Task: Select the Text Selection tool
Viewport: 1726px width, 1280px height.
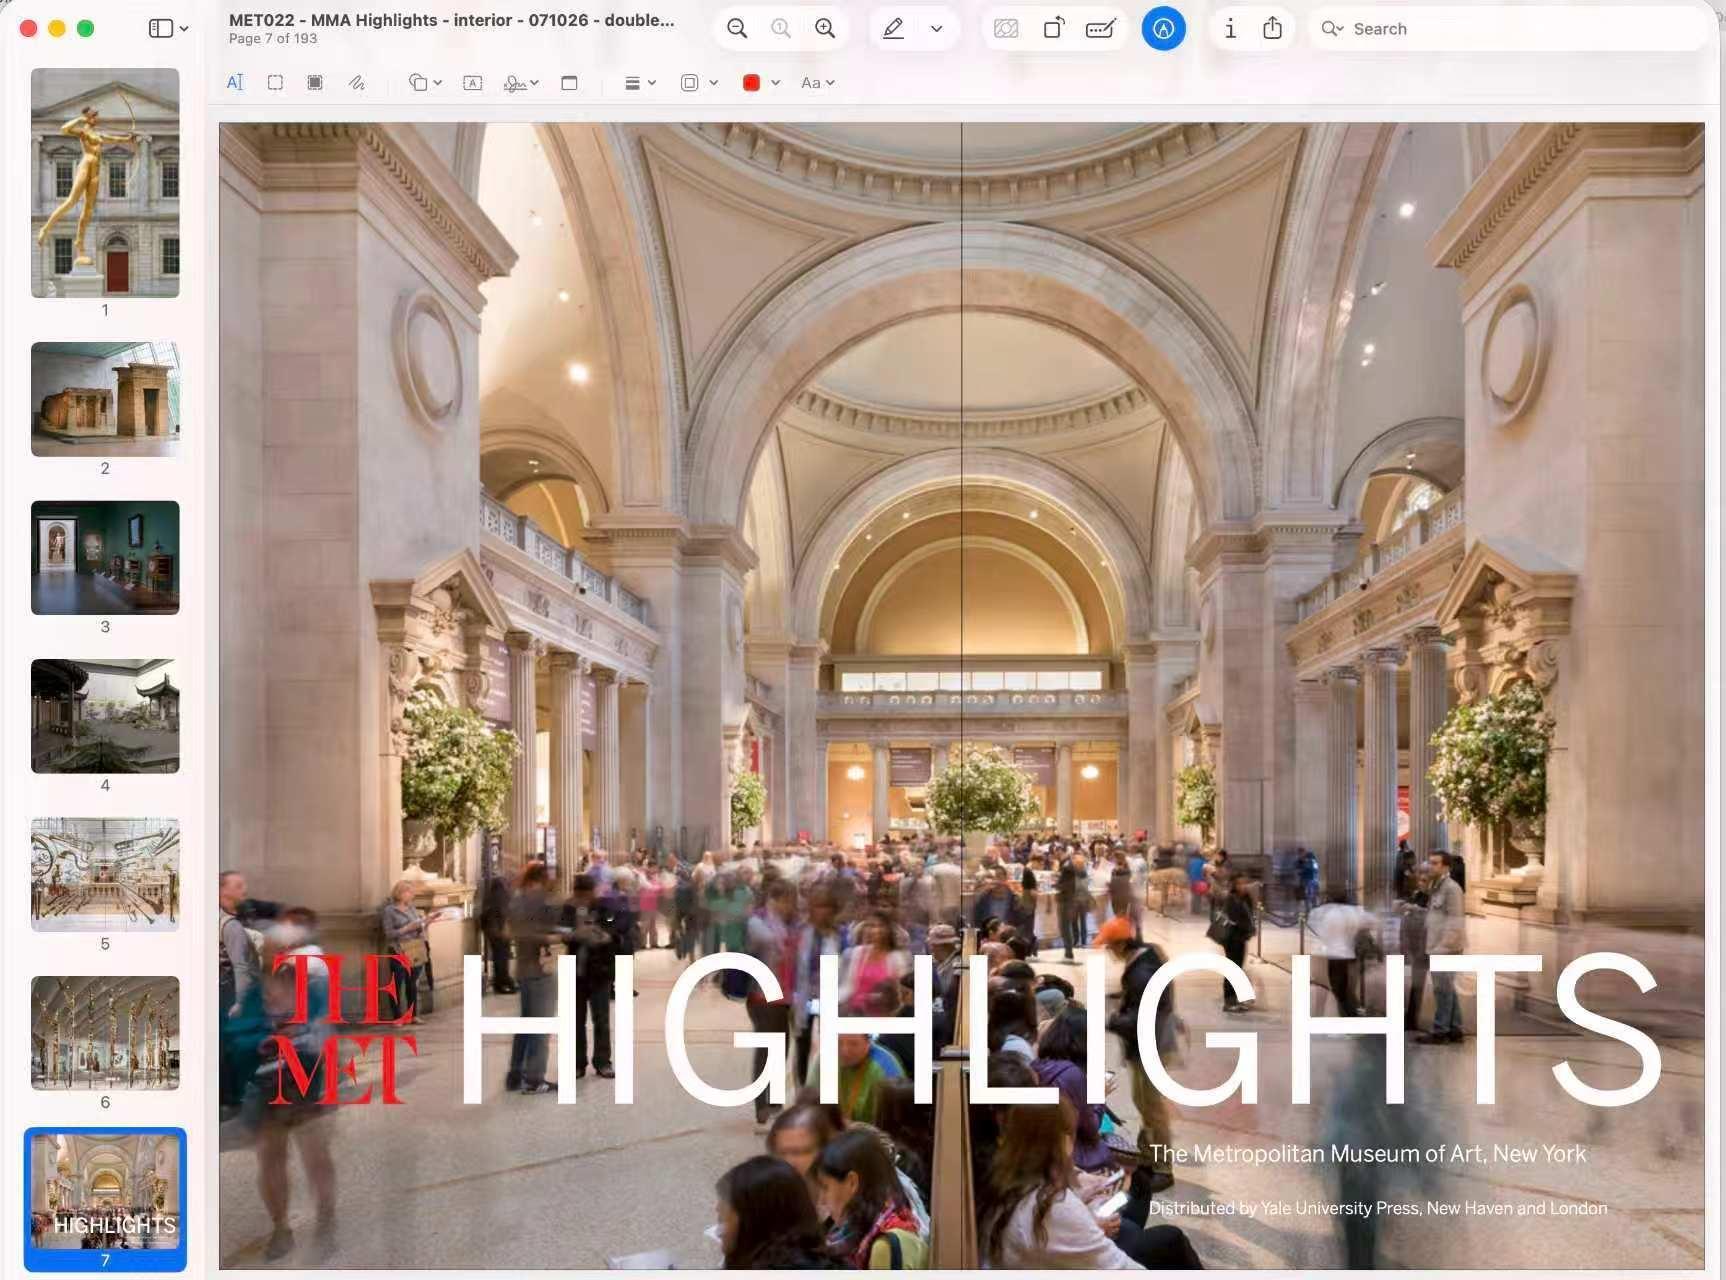Action: [235, 83]
